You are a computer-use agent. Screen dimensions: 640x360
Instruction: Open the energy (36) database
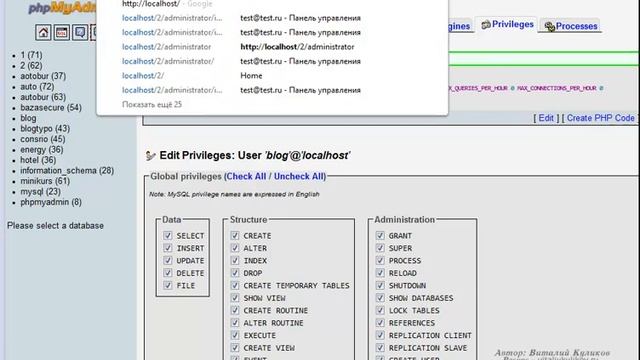tap(42, 150)
